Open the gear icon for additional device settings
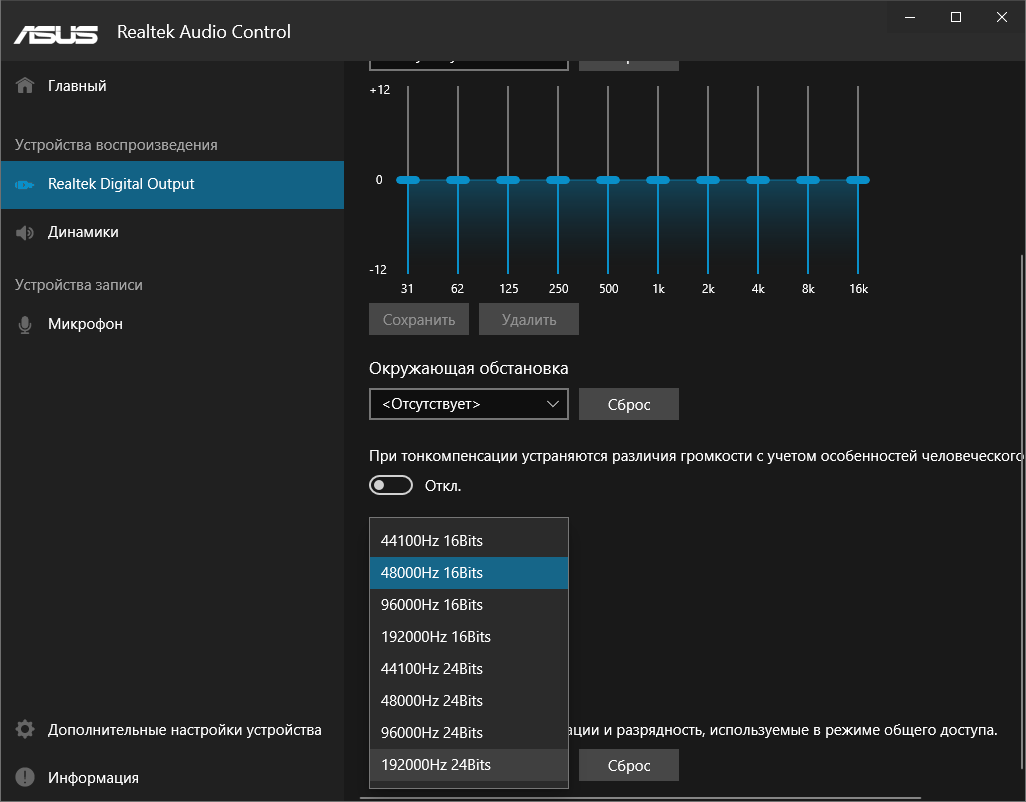The width and height of the screenshot is (1026, 802). (26, 730)
